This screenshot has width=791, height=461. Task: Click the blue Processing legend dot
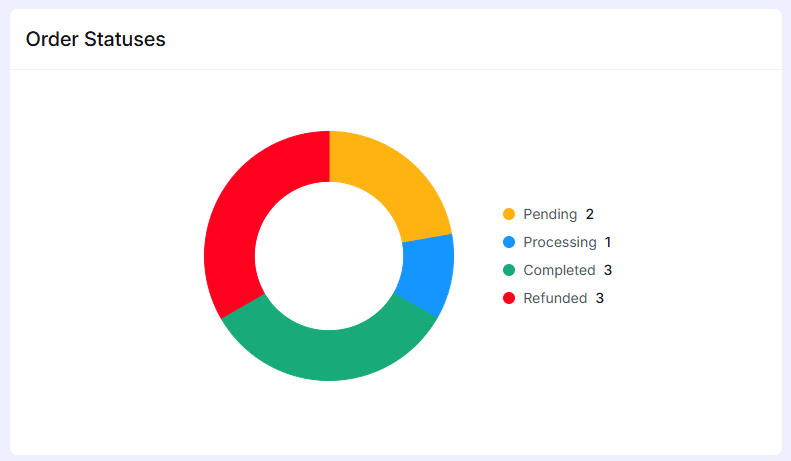[509, 242]
